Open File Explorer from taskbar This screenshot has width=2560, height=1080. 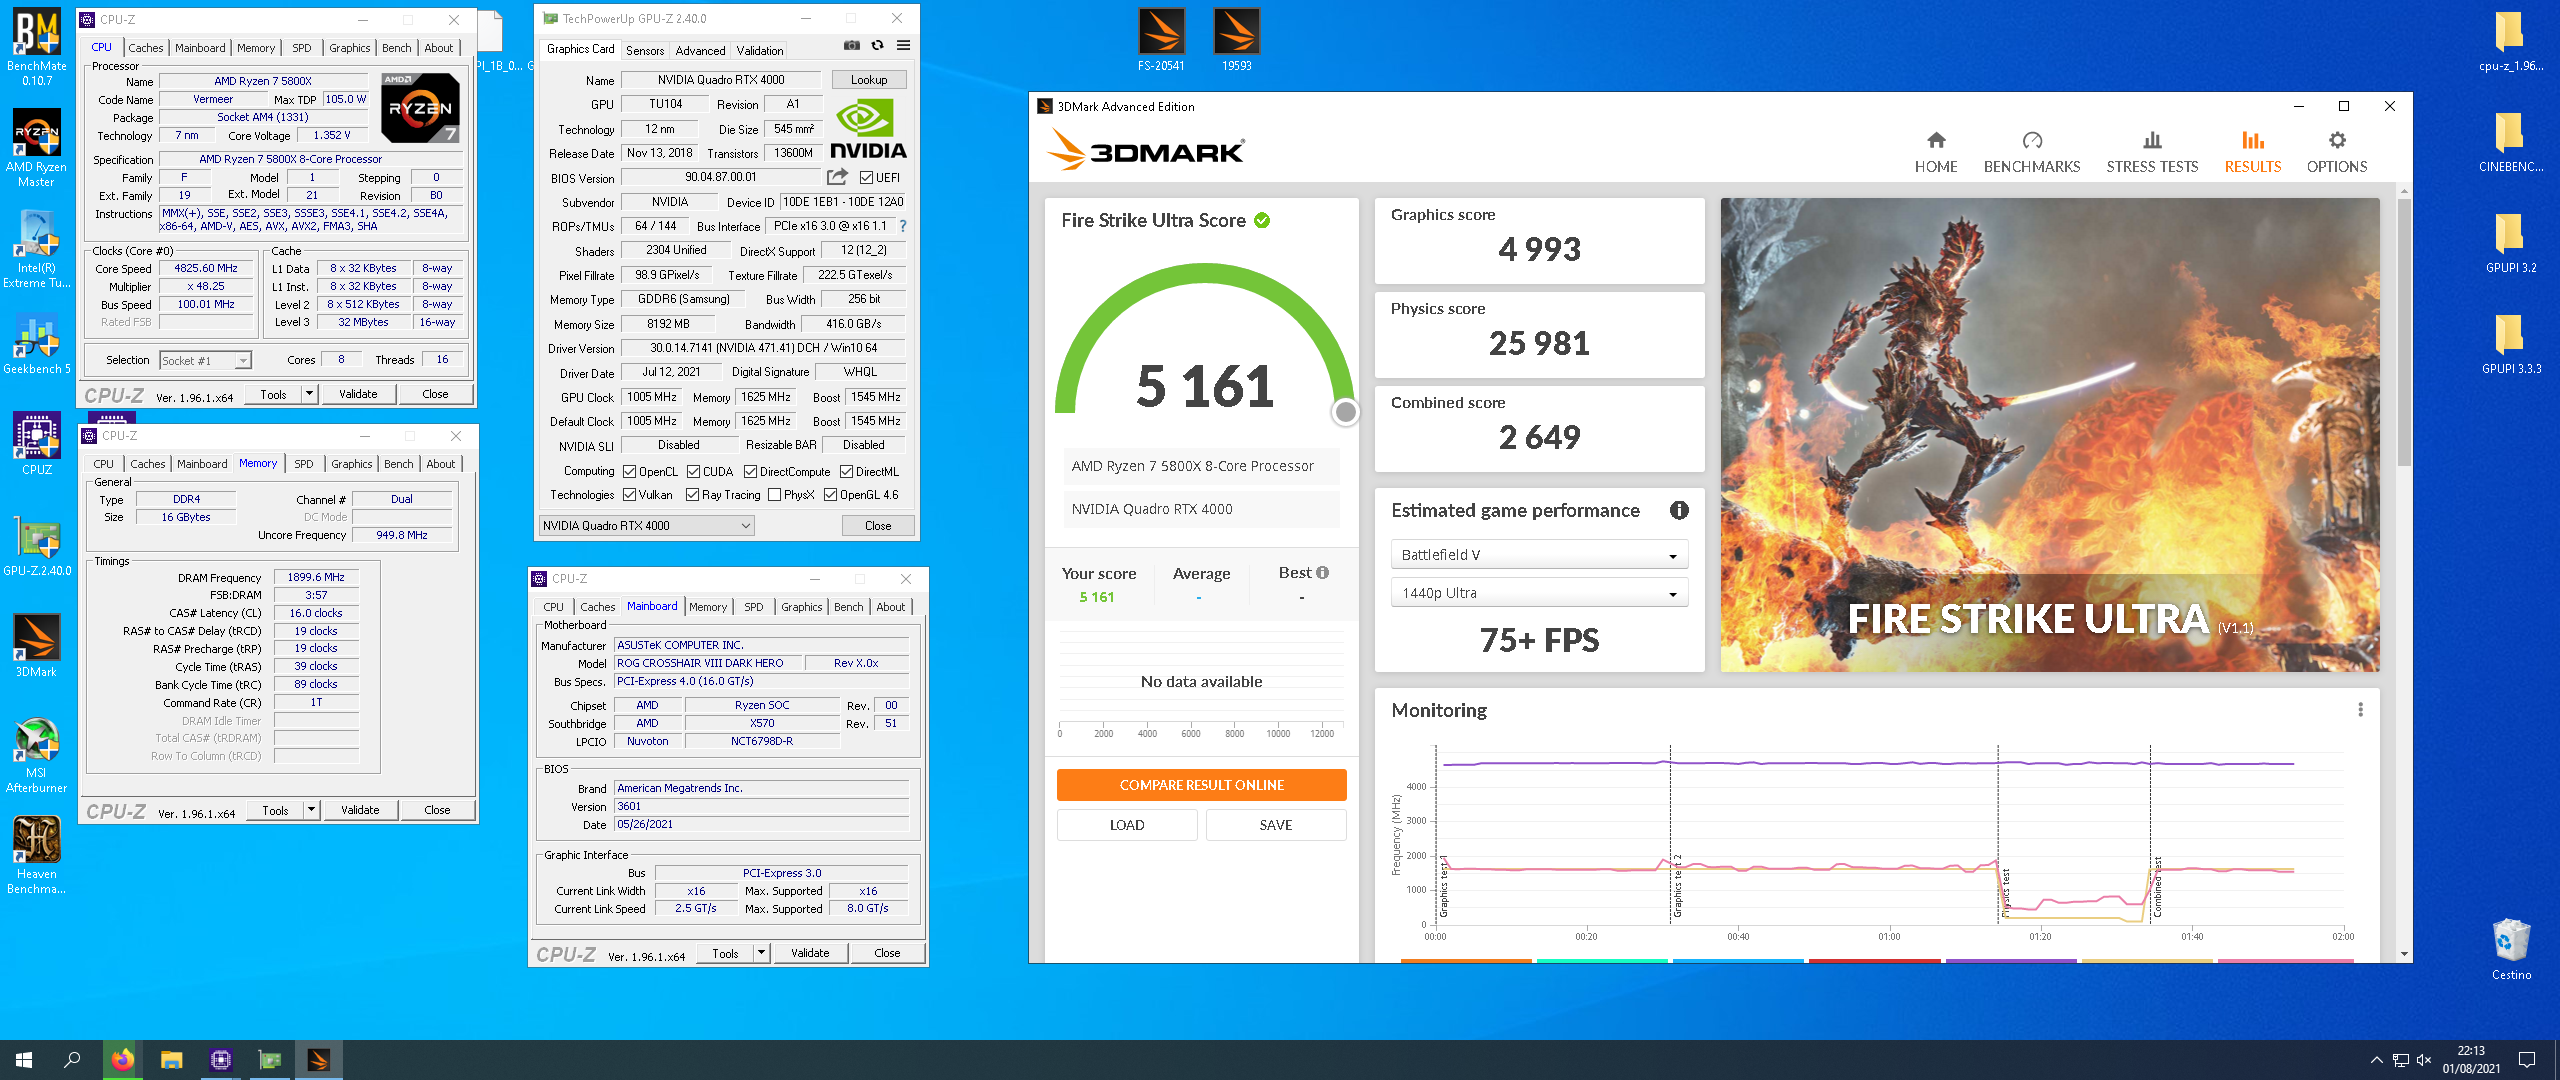coord(172,1060)
